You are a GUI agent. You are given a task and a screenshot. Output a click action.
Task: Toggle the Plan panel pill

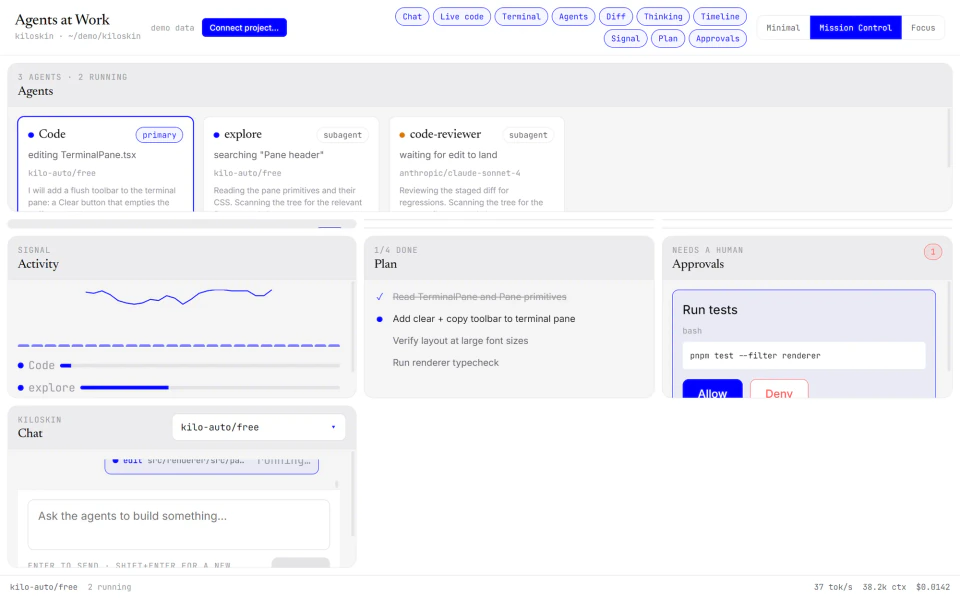pyautogui.click(x=668, y=39)
